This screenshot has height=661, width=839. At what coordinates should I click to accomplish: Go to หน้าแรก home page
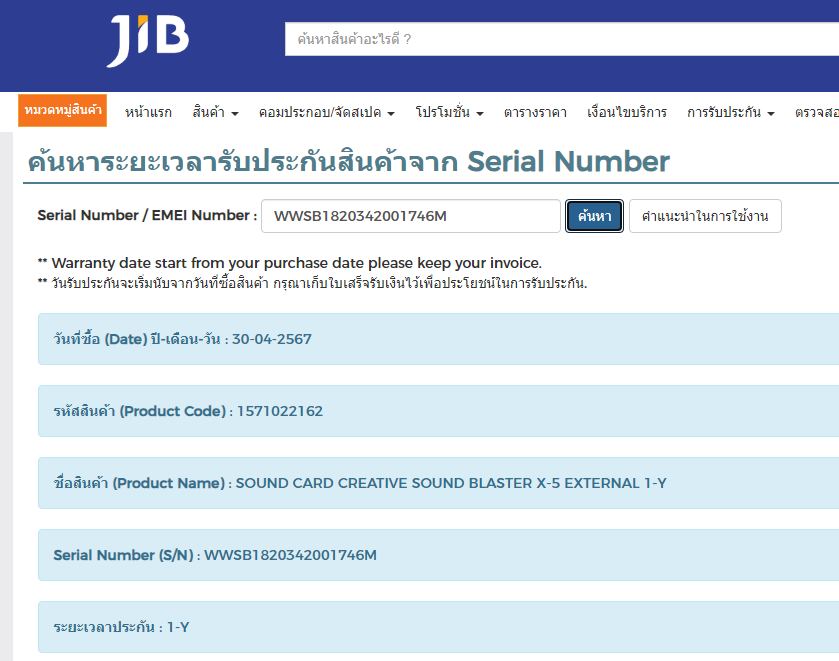click(x=148, y=112)
